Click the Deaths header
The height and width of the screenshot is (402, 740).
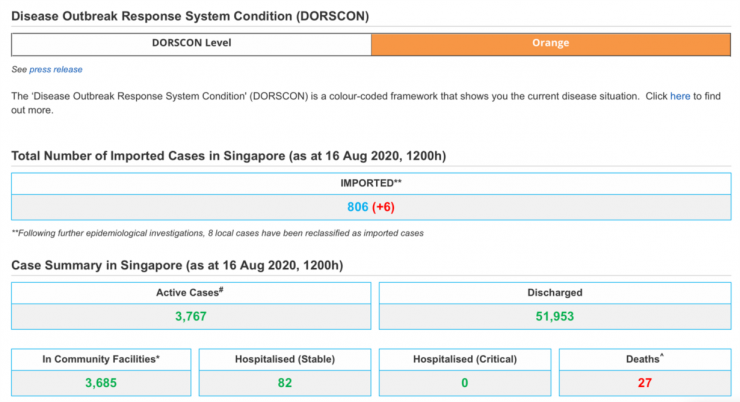644,359
